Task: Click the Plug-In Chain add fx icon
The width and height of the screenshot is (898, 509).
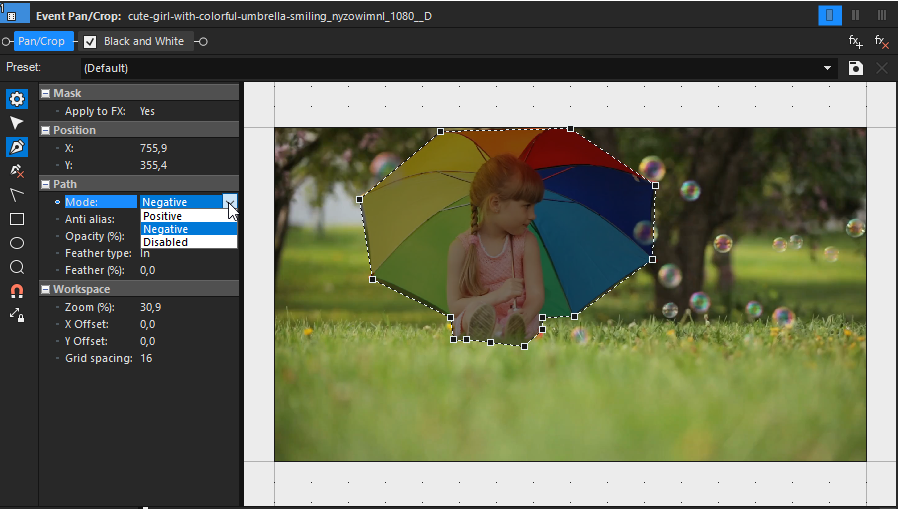Action: coord(856,41)
